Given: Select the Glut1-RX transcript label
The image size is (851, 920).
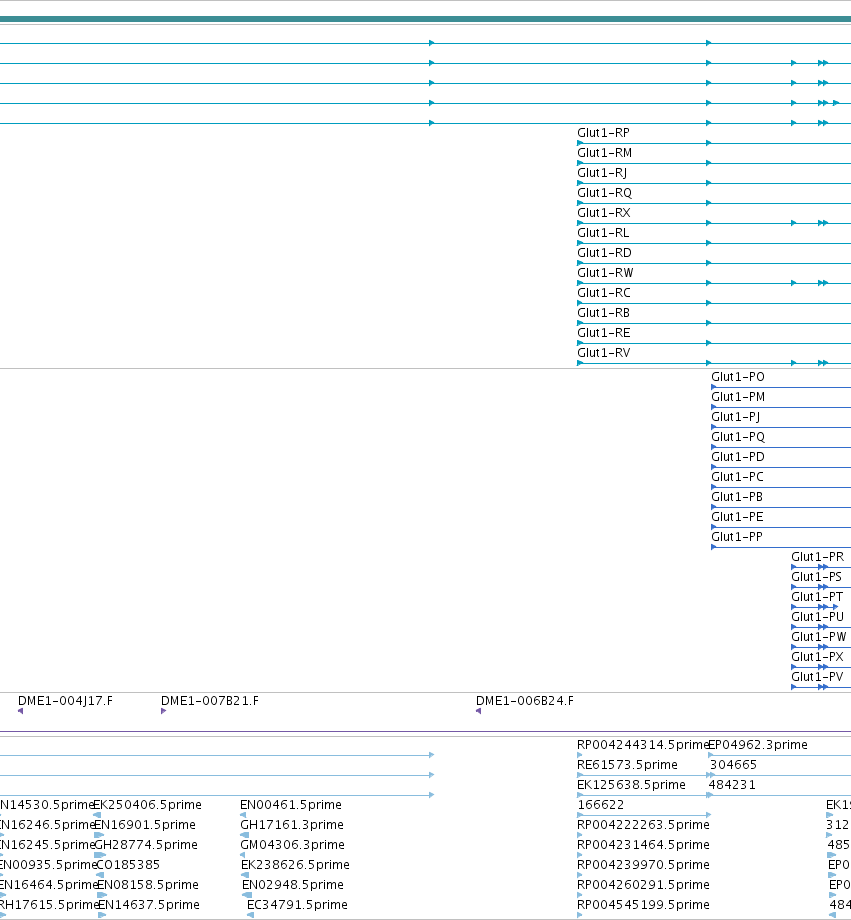Looking at the screenshot, I should 604,213.
